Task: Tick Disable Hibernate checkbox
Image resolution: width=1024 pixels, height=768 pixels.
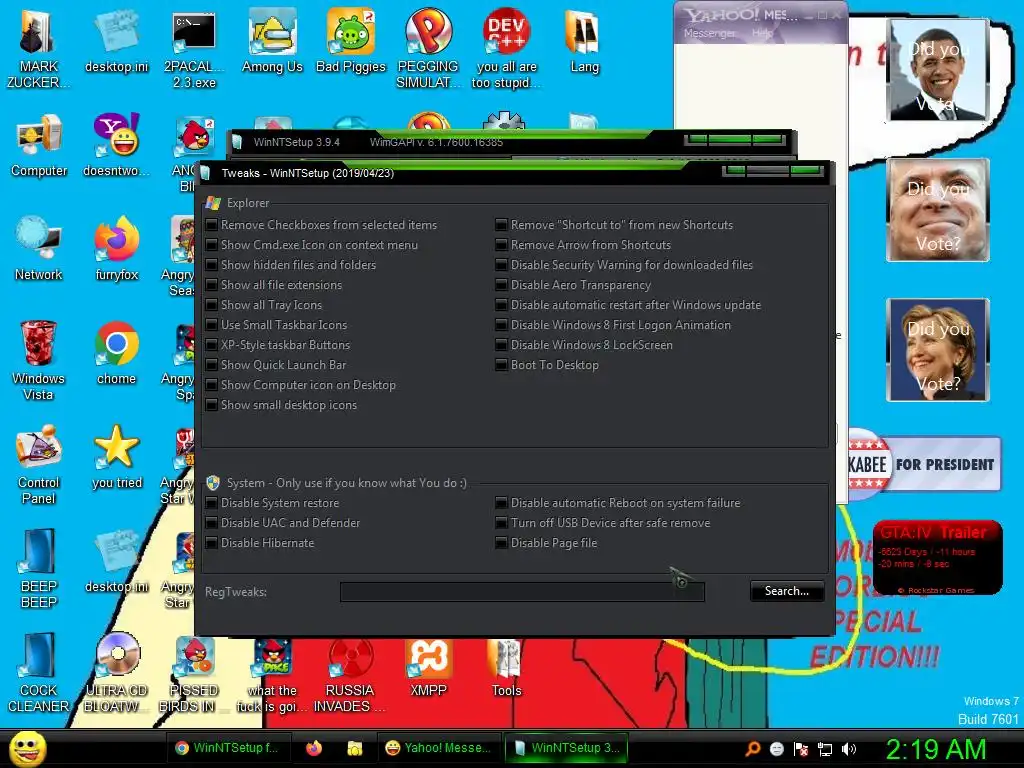Action: click(212, 543)
